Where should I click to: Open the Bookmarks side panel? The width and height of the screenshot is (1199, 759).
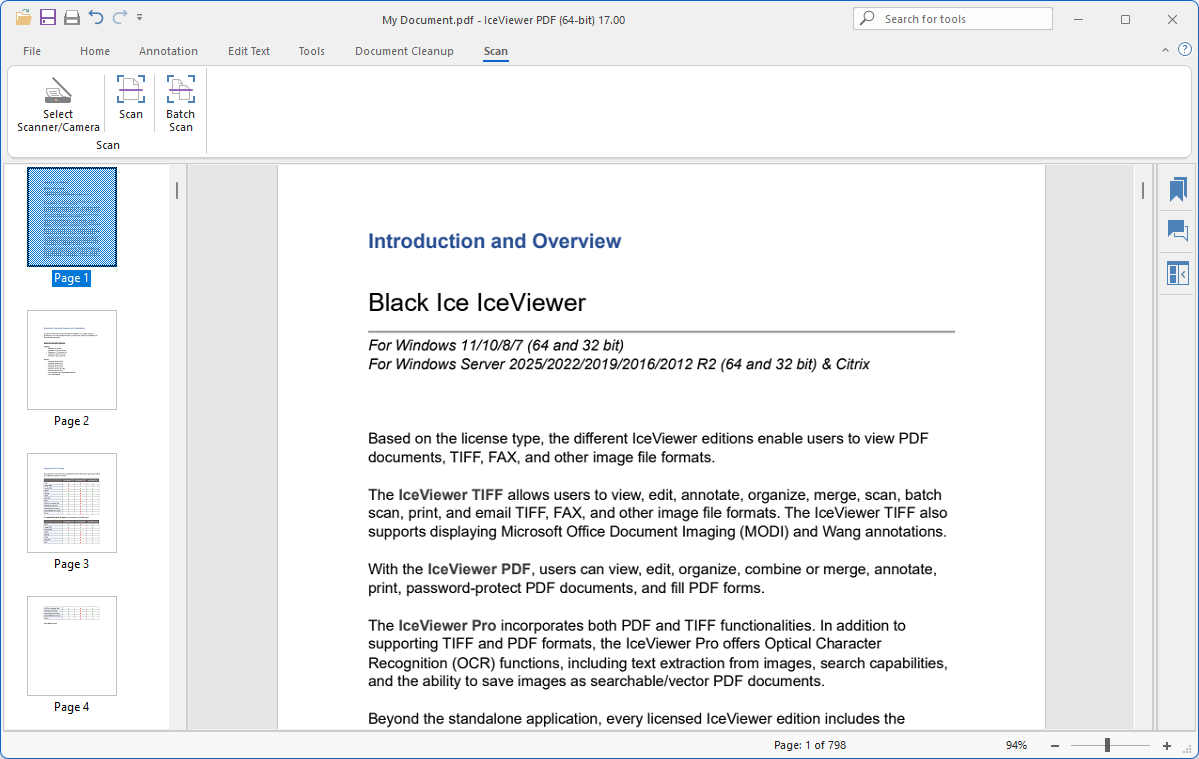pyautogui.click(x=1177, y=189)
